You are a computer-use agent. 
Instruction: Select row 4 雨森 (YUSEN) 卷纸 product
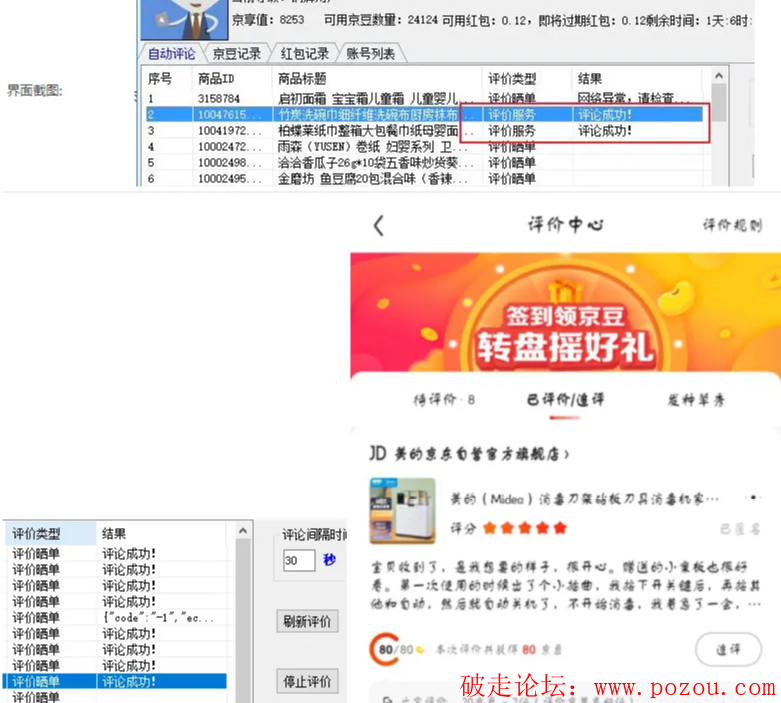pos(424,147)
